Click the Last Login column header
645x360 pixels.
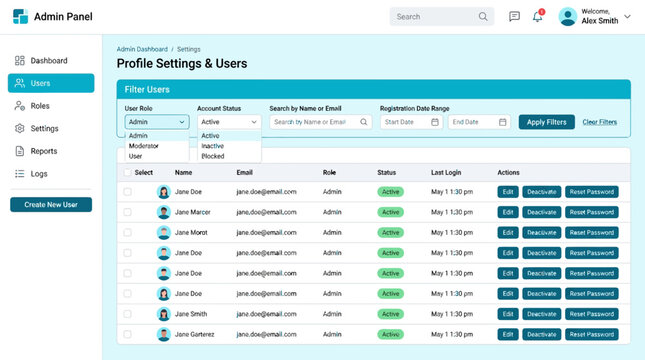coord(446,172)
